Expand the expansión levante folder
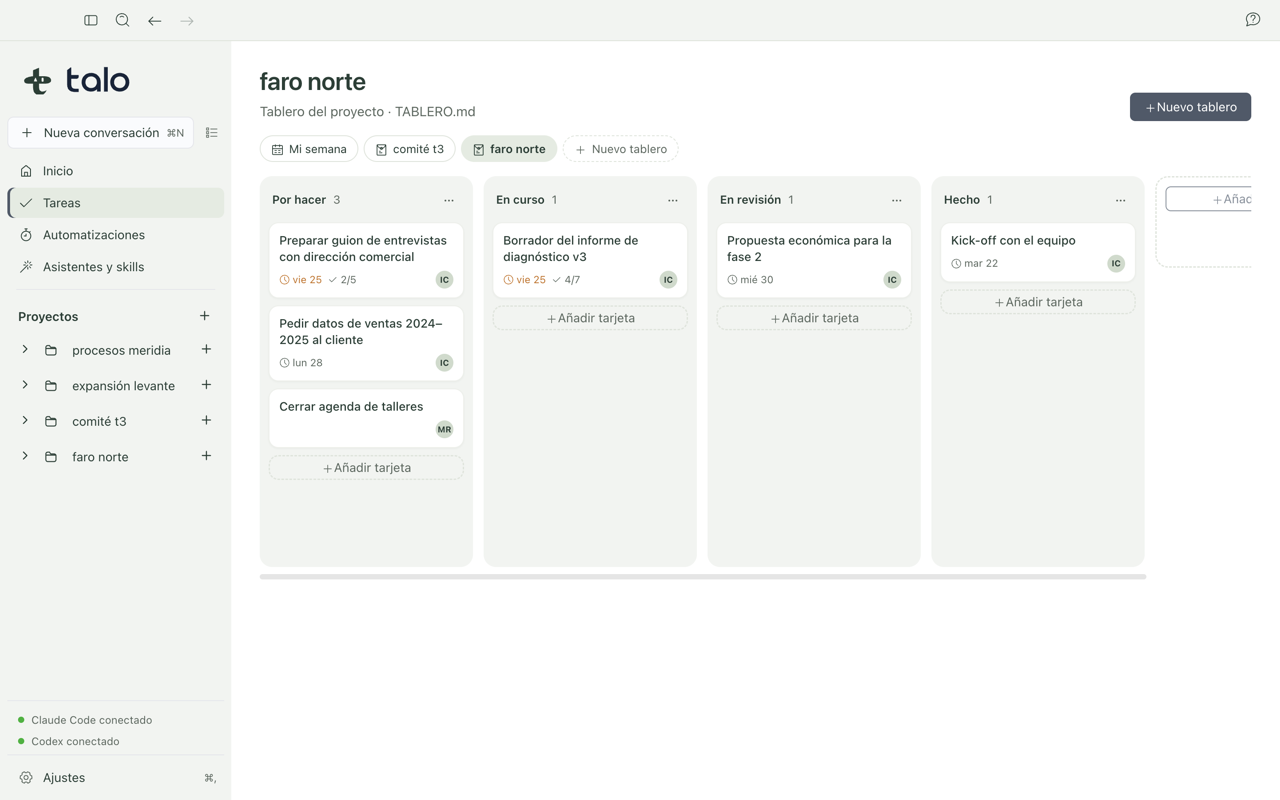The width and height of the screenshot is (1280, 800). 25,385
